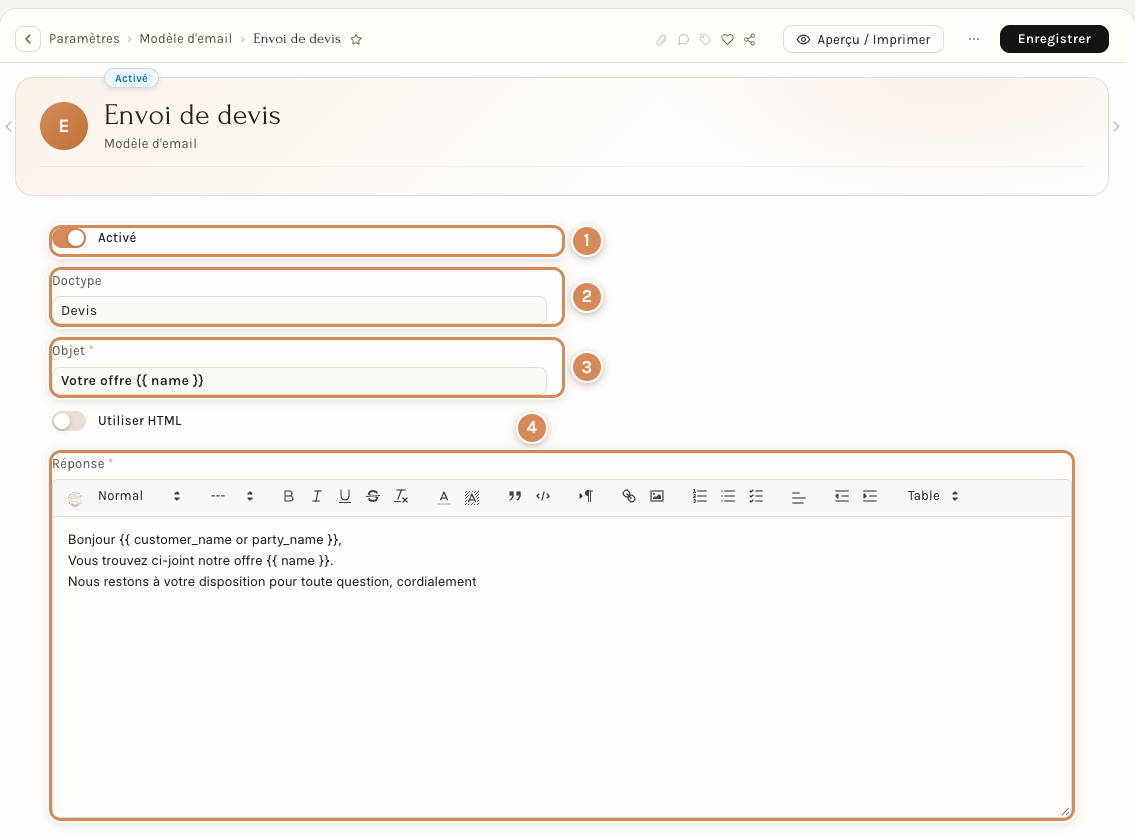Viewport: 1135px width, 835px height.
Task: Click the Envoi de devis page title
Action: click(192, 116)
